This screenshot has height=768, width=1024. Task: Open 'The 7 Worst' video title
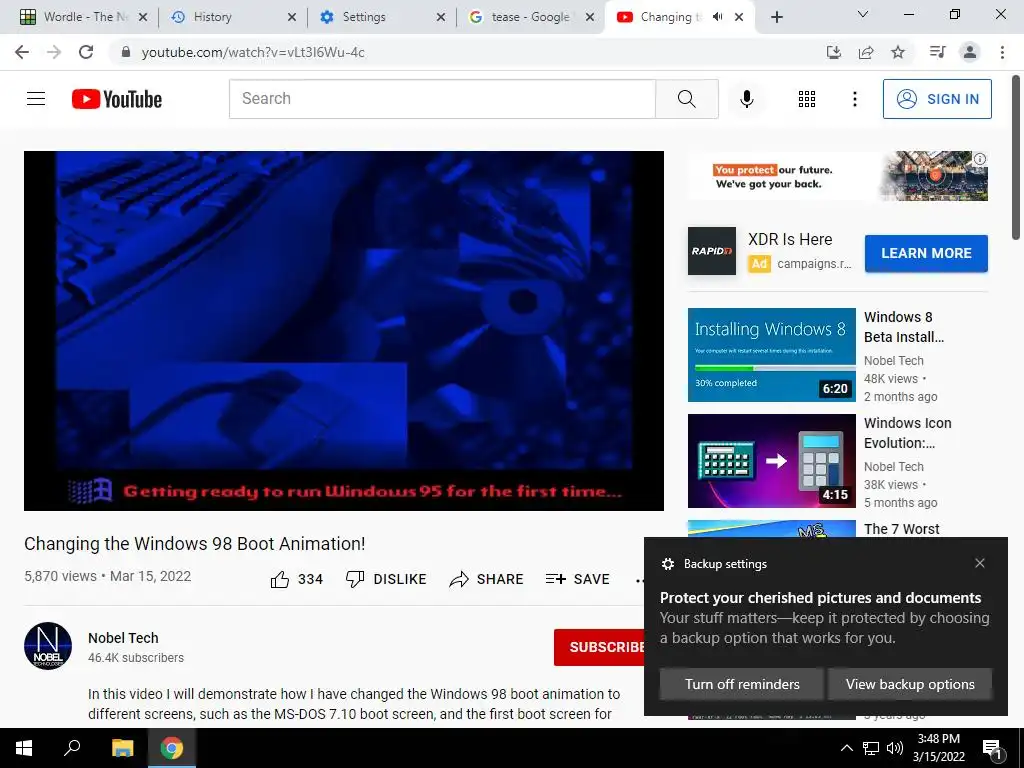click(x=901, y=529)
